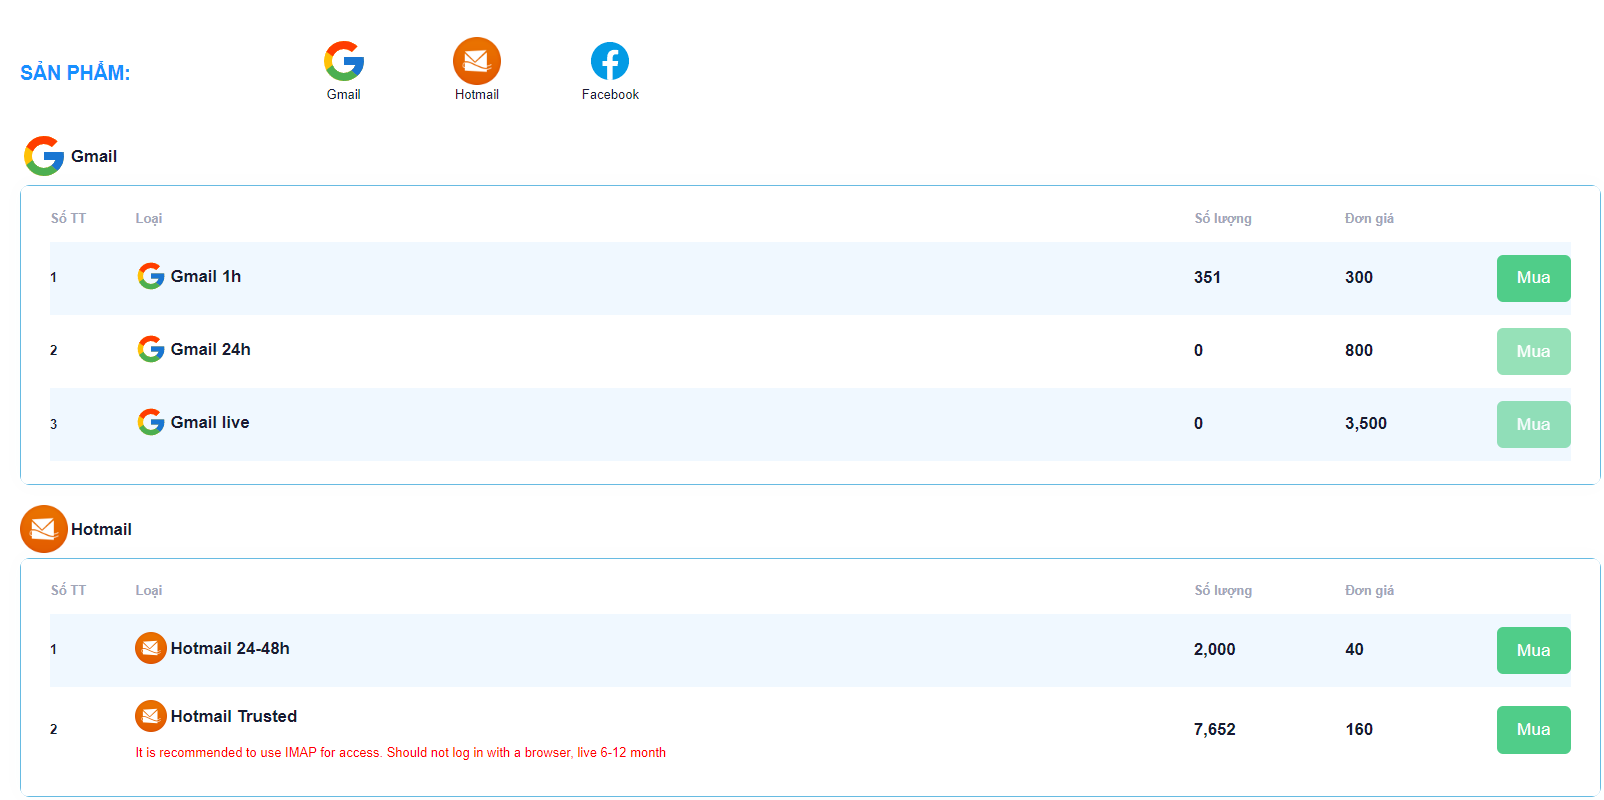Open the Hotmail label under top icon
This screenshot has height=800, width=1604.
click(477, 94)
